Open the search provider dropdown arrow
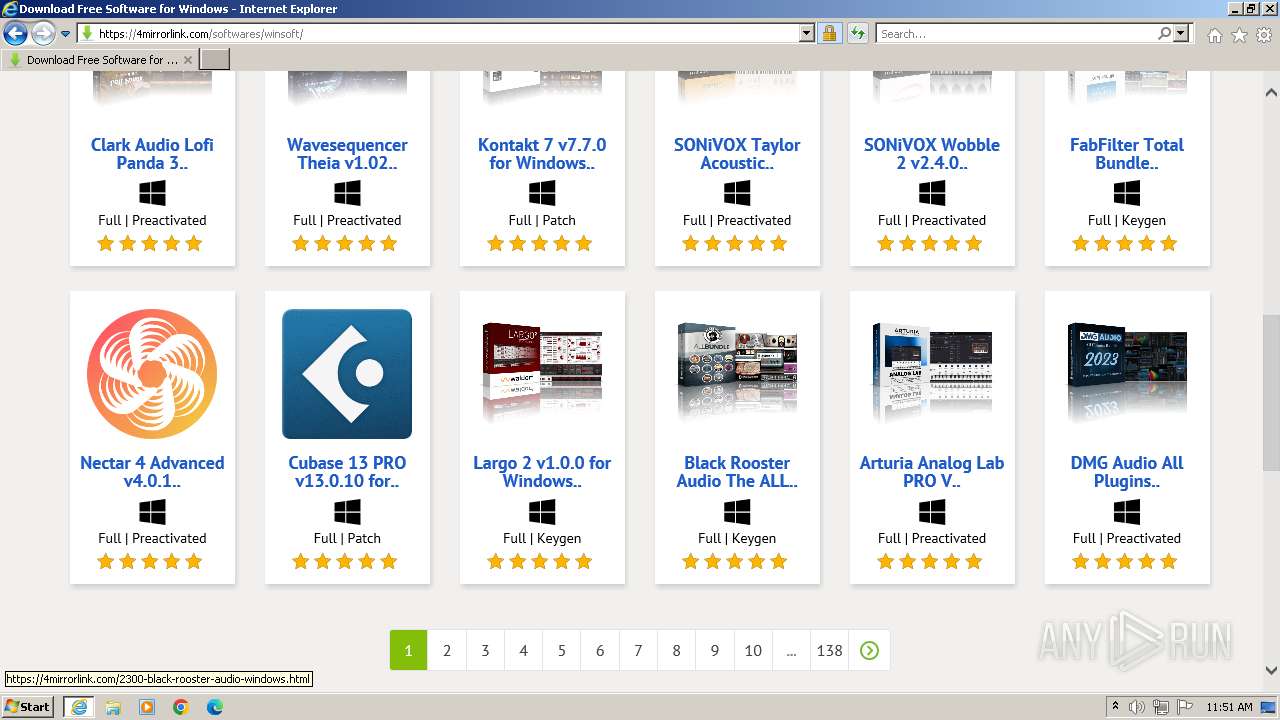This screenshot has width=1280, height=720. pyautogui.click(x=1181, y=34)
